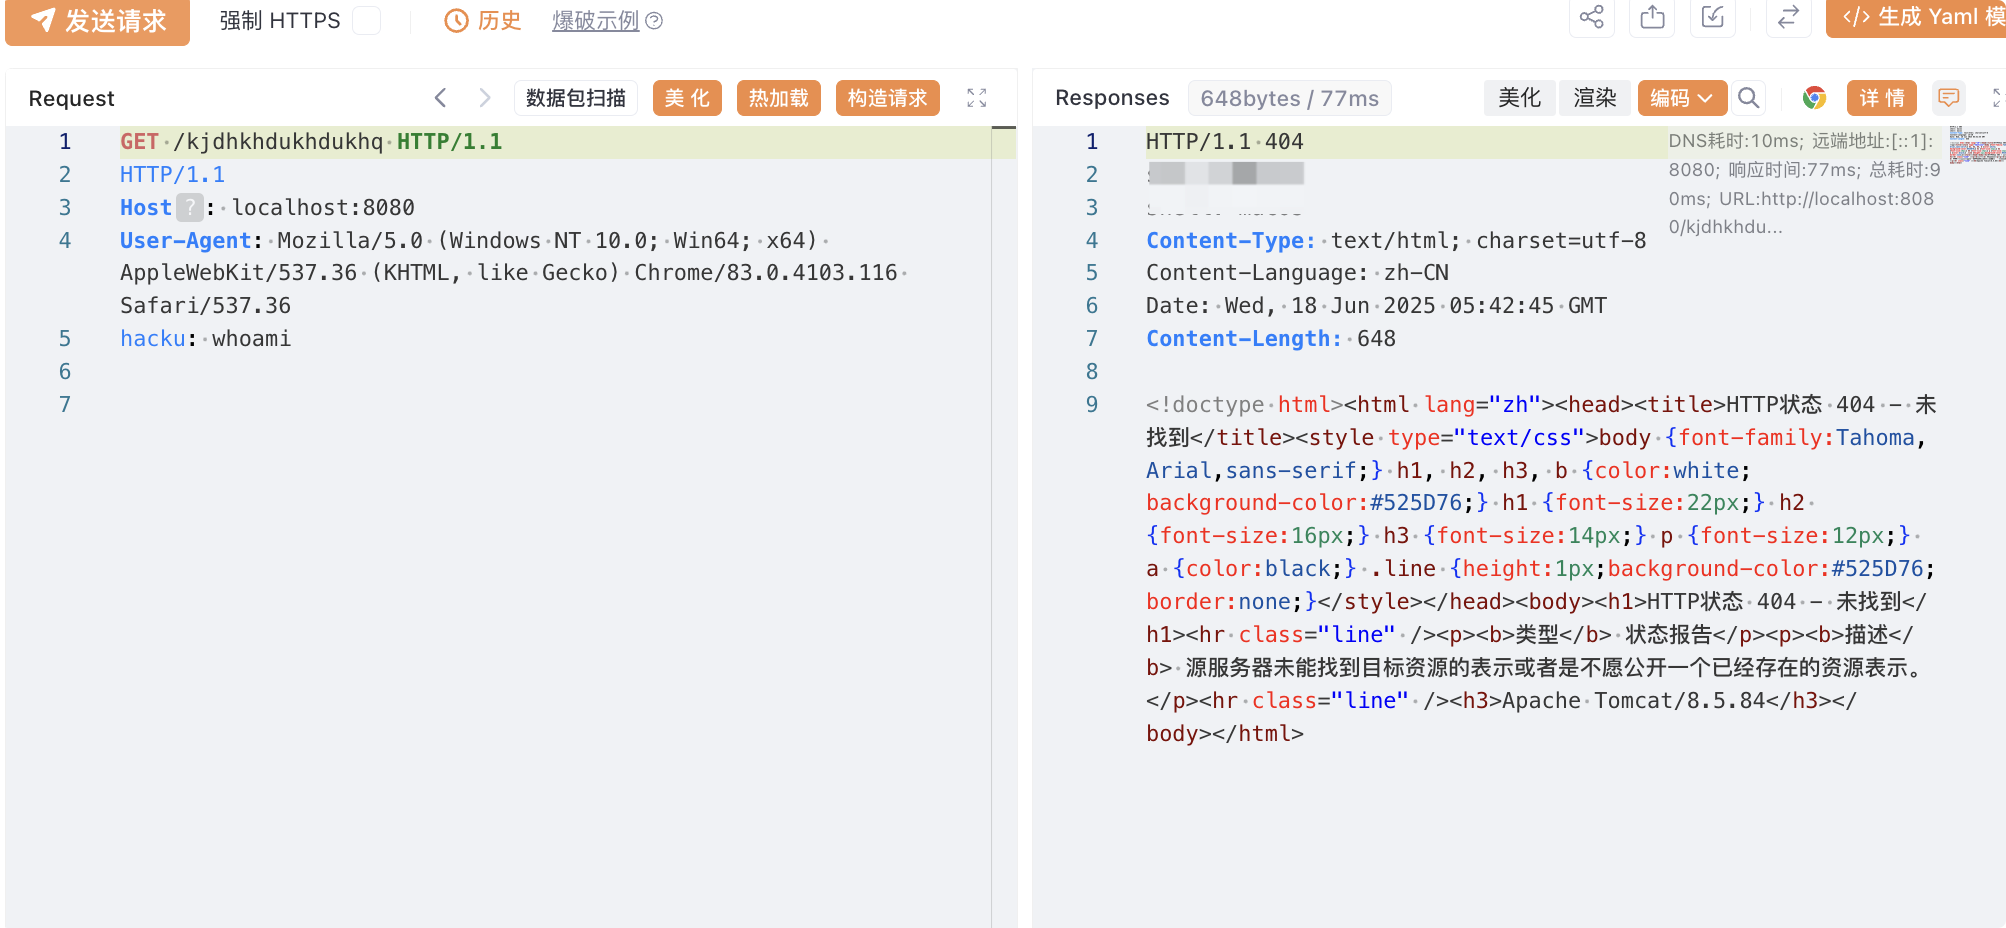Click the response minimap thumbnail
The width and height of the screenshot is (2006, 928).
(1977, 145)
